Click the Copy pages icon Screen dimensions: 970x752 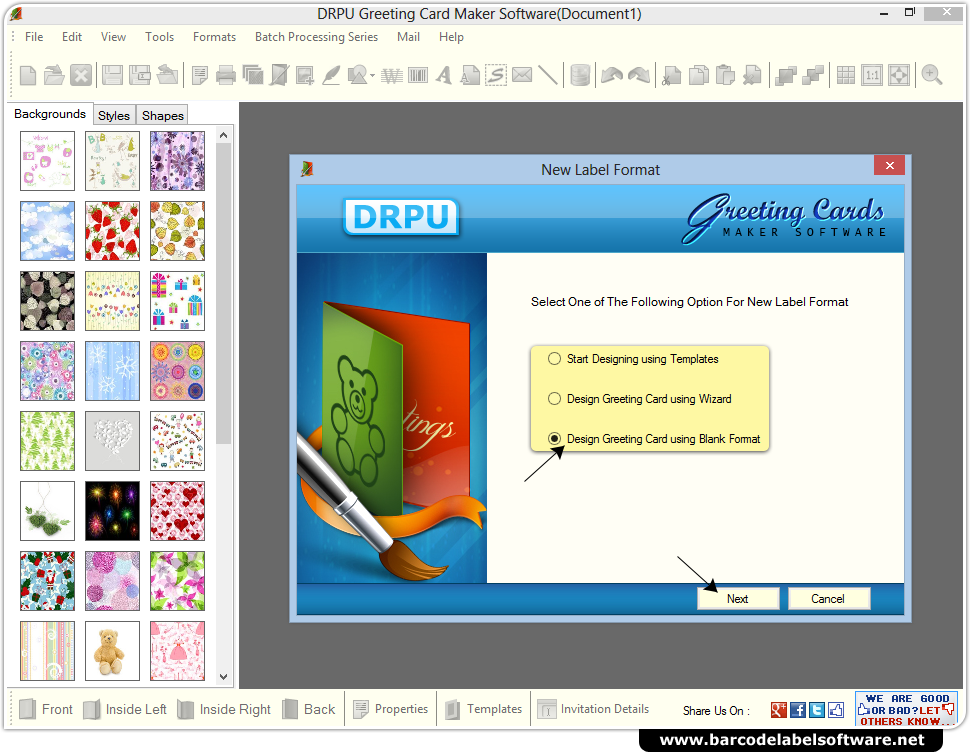pyautogui.click(x=698, y=75)
